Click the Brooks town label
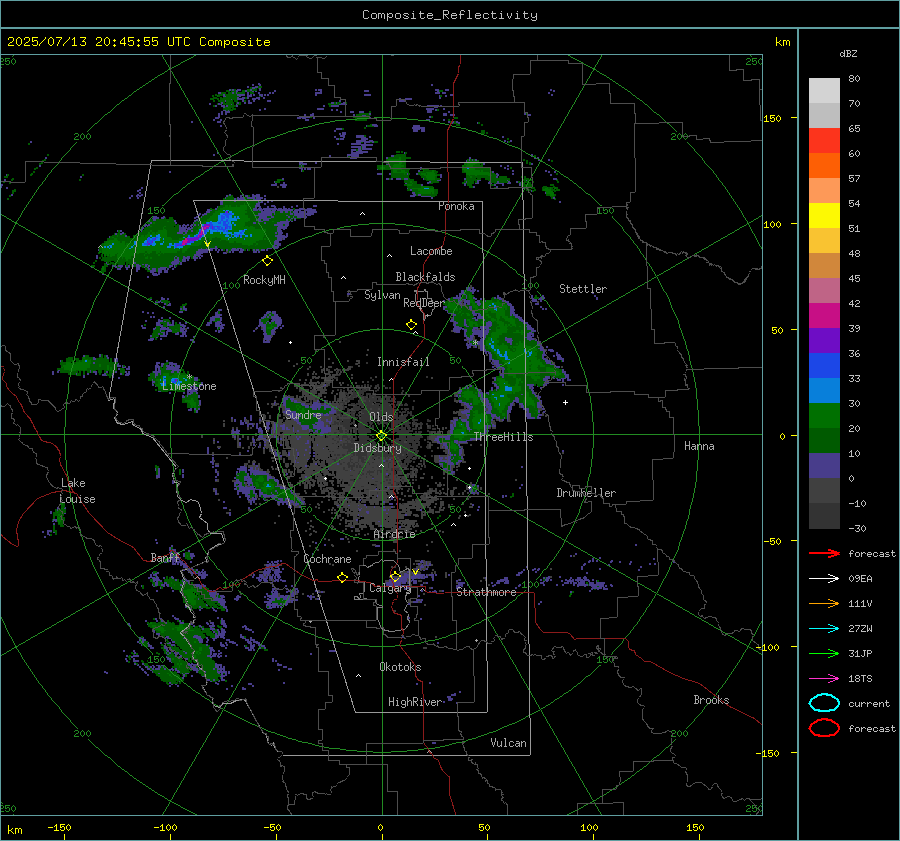Viewport: 900px width, 841px height. pos(711,700)
